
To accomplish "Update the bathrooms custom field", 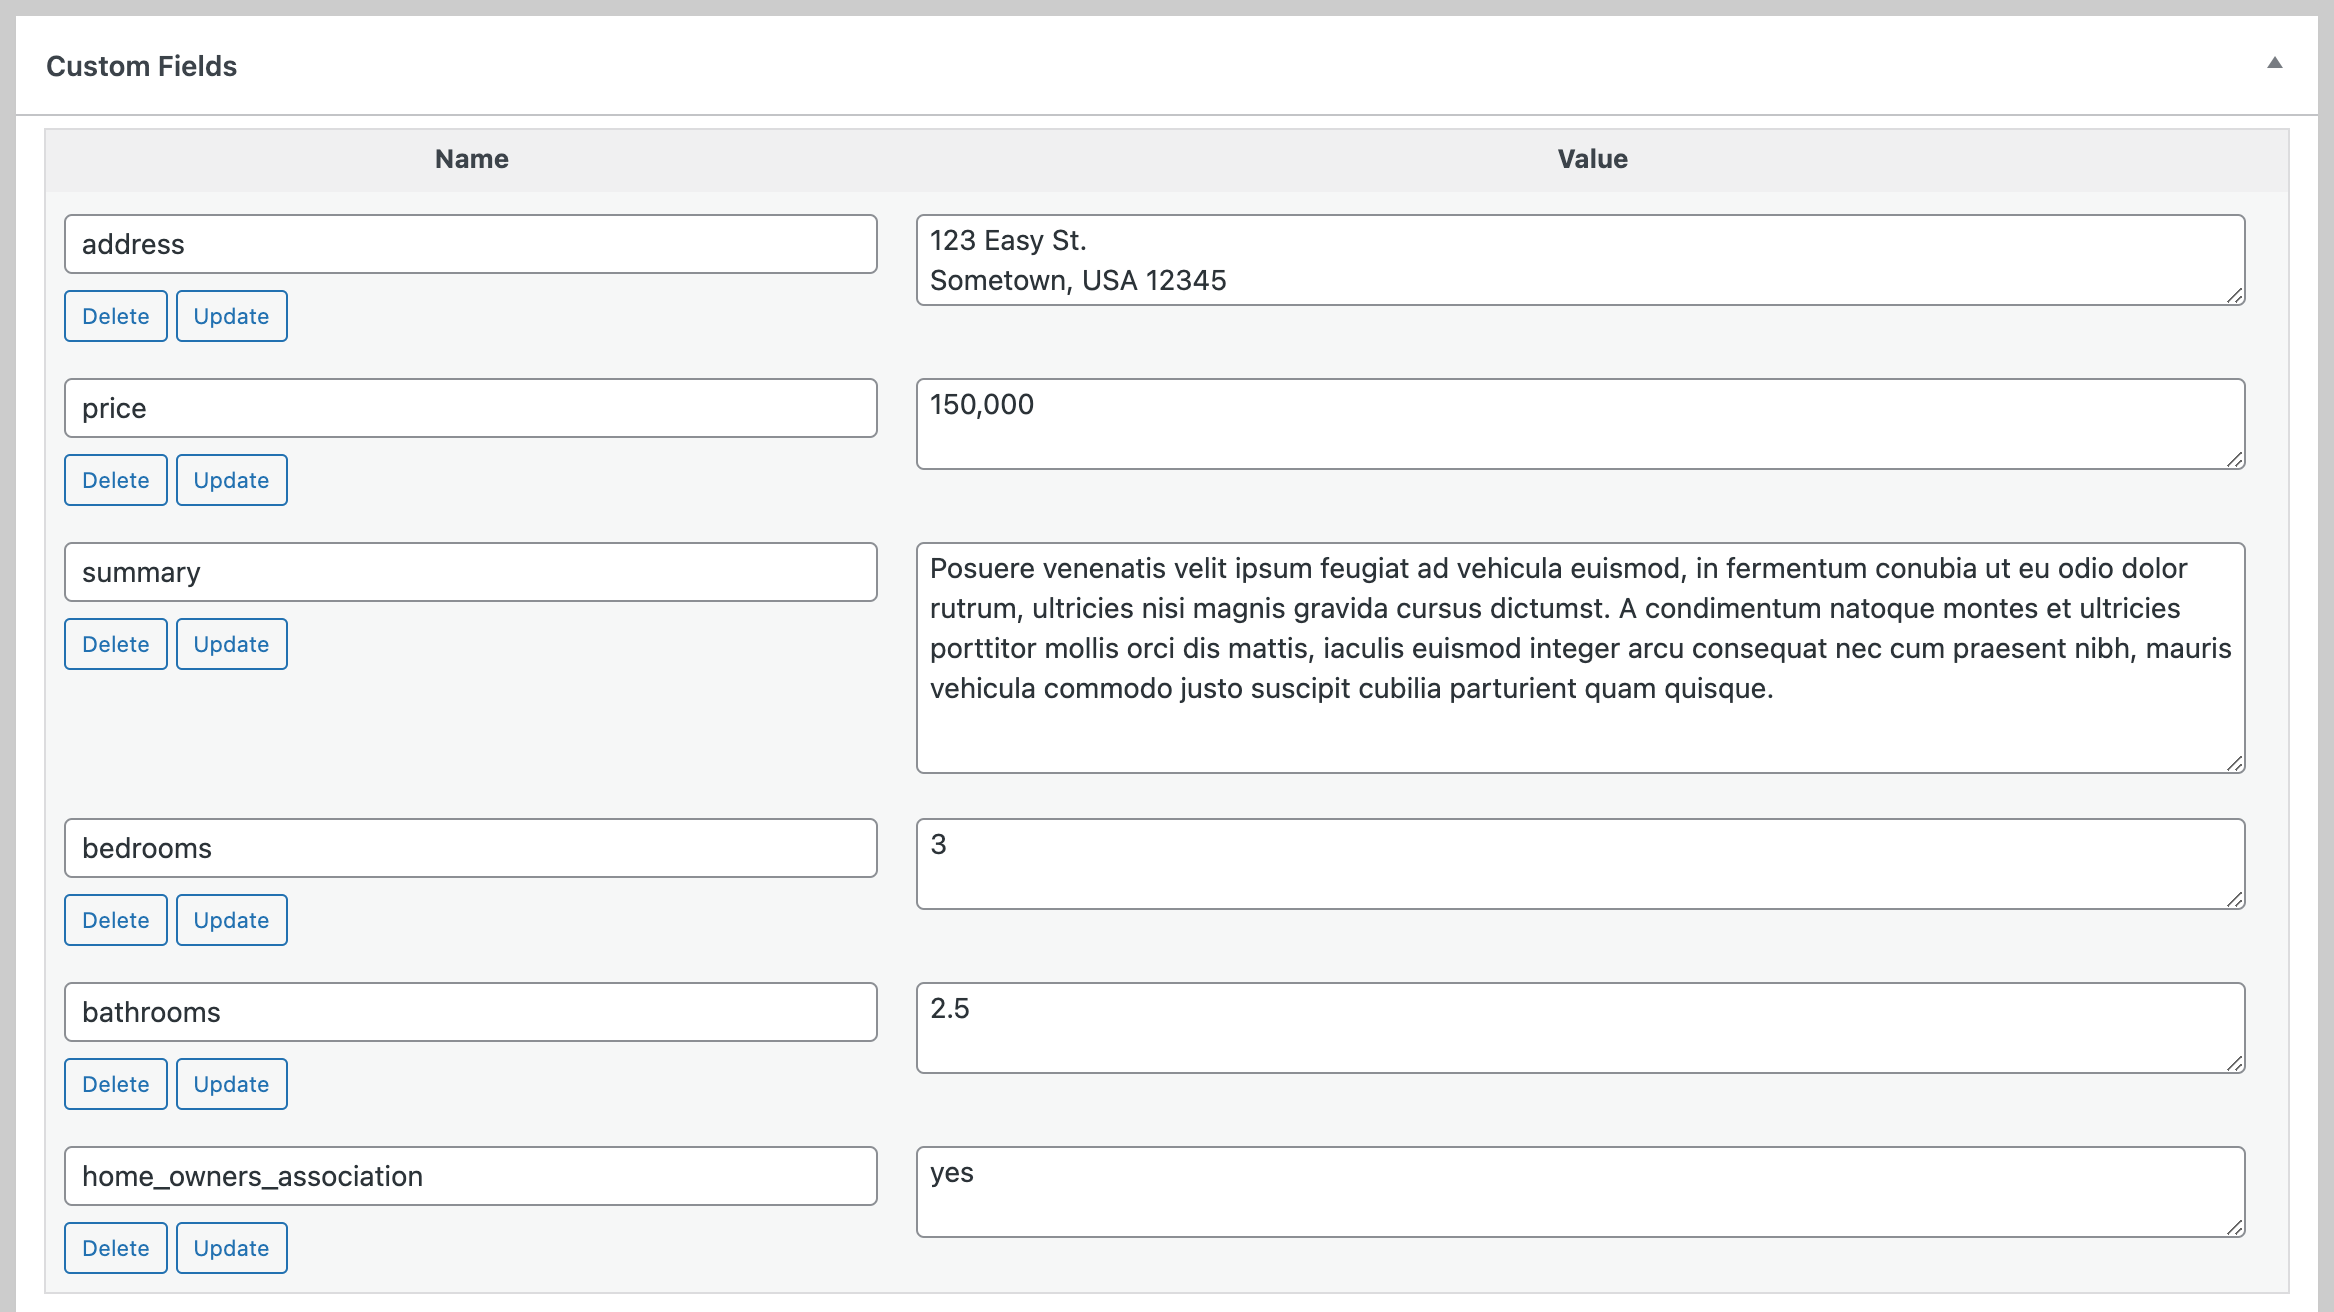I will (231, 1084).
